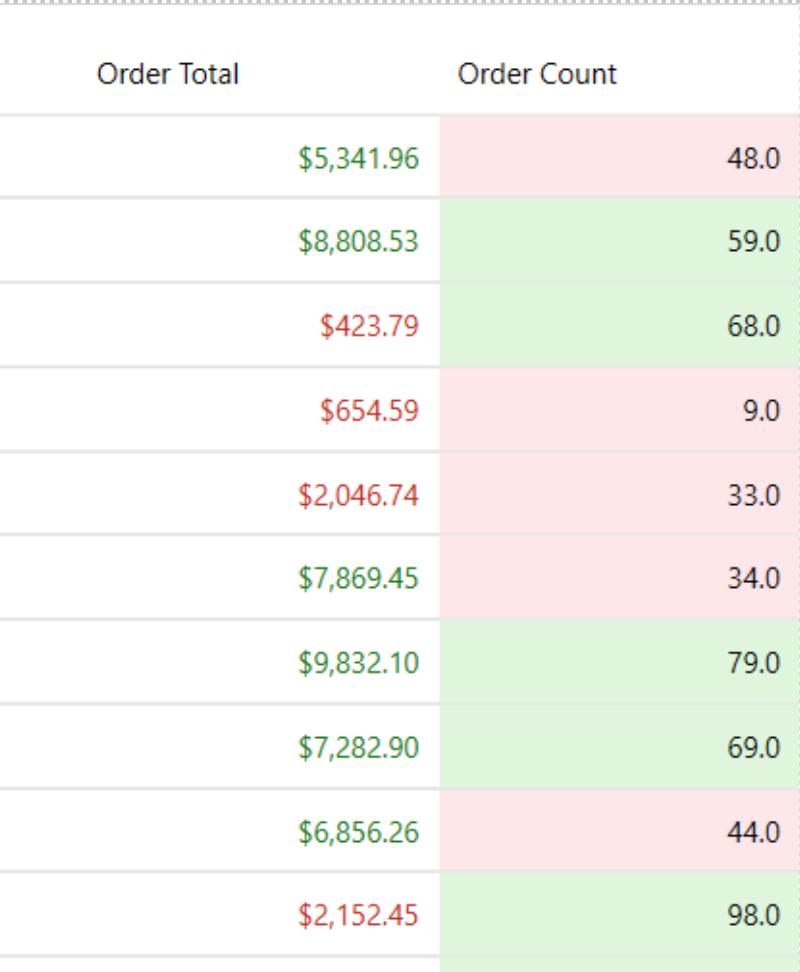This screenshot has height=972, width=800.
Task: Select the $6,856.26 order total cell
Action: pyautogui.click(x=358, y=832)
